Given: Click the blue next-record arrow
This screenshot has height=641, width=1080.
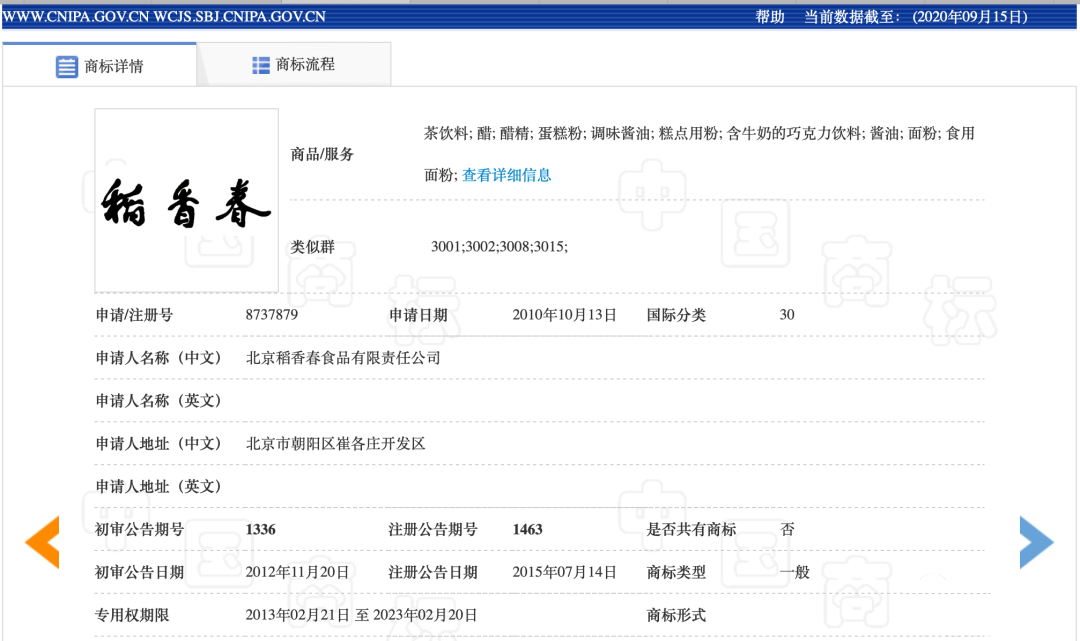Looking at the screenshot, I should 1036,542.
